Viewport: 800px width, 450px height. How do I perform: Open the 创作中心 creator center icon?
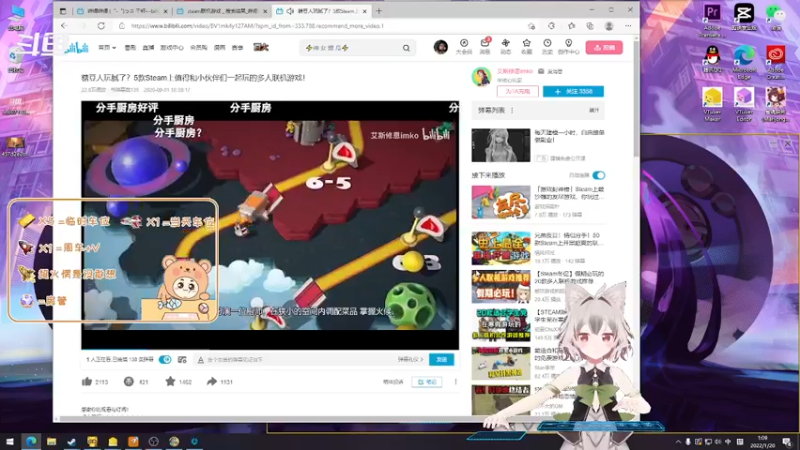pos(568,46)
